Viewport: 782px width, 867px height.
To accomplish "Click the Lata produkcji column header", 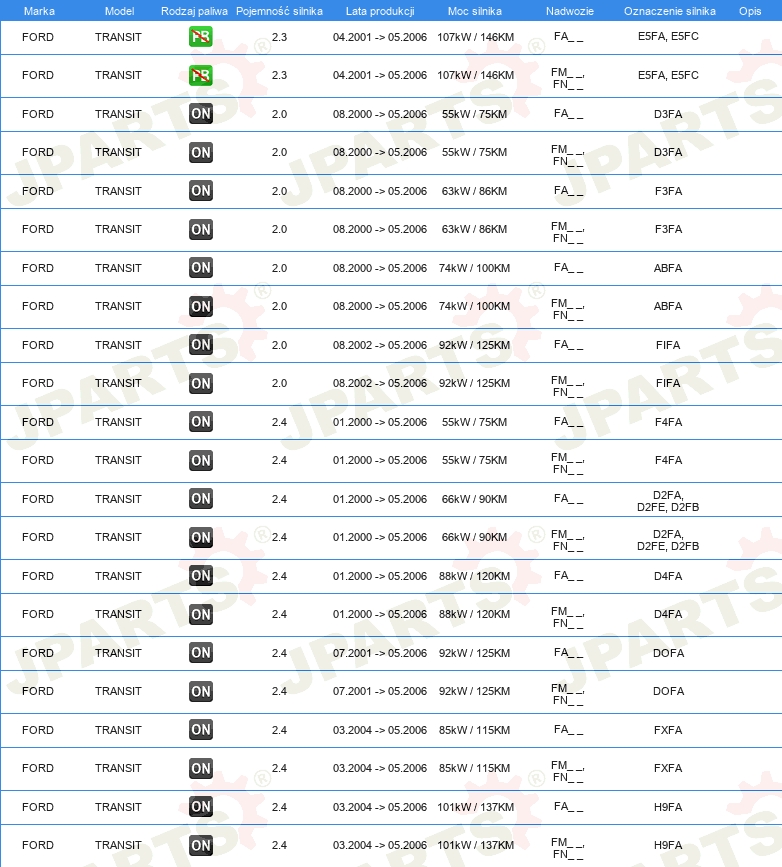I will pos(380,11).
